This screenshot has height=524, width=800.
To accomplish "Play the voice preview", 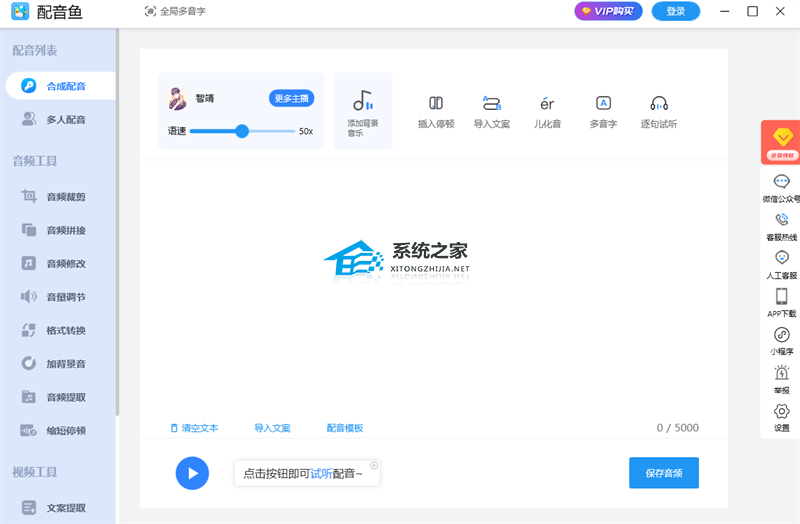I will click(192, 473).
